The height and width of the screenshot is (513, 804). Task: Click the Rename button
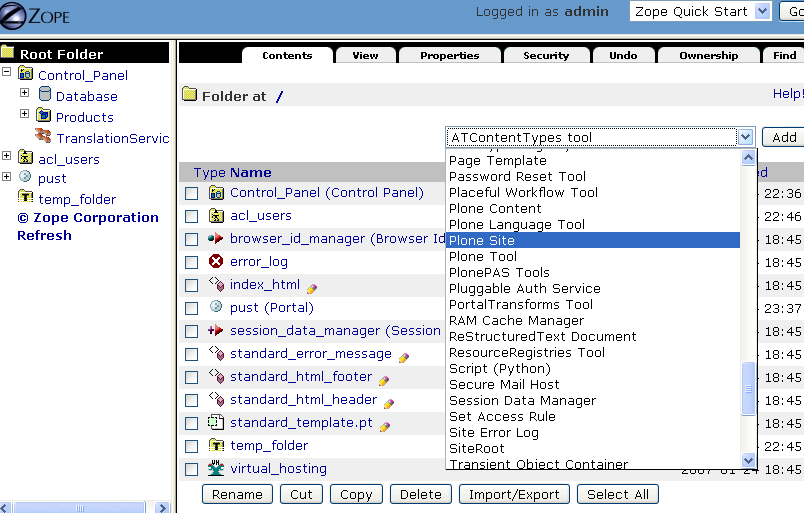(x=237, y=495)
